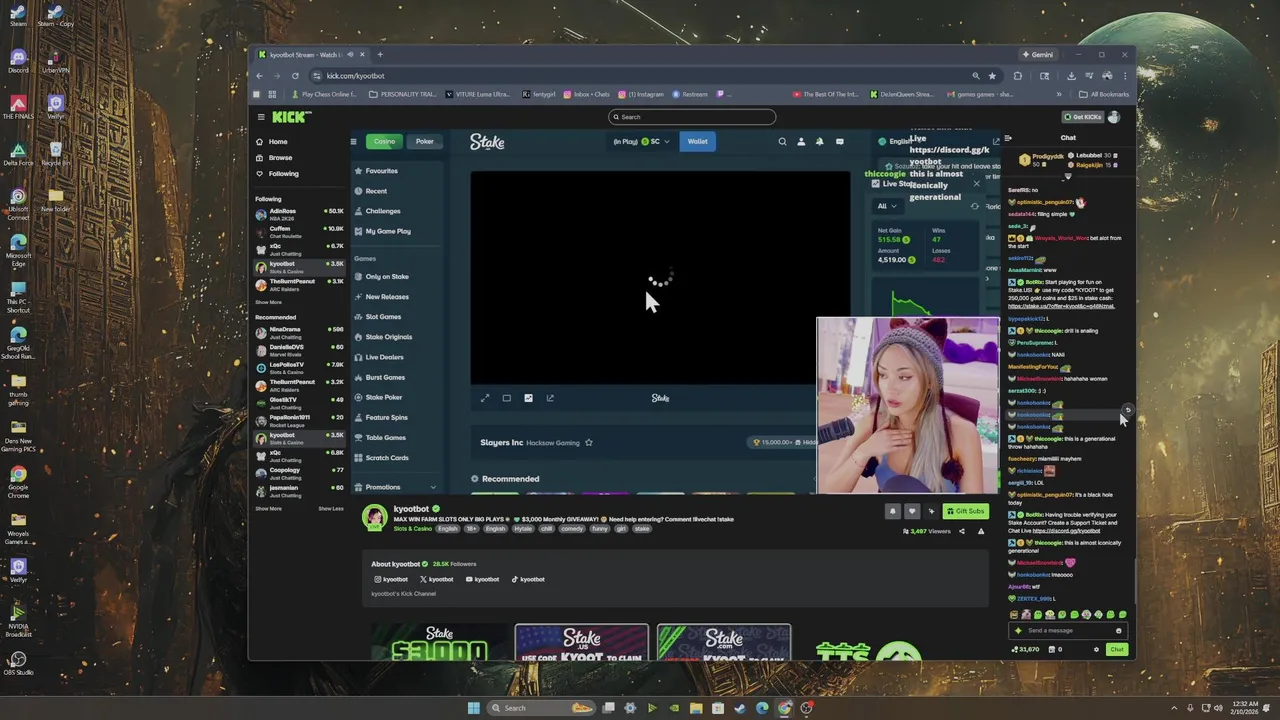Open My Game Play in Stake sidebar
The image size is (1280, 720).
point(388,232)
